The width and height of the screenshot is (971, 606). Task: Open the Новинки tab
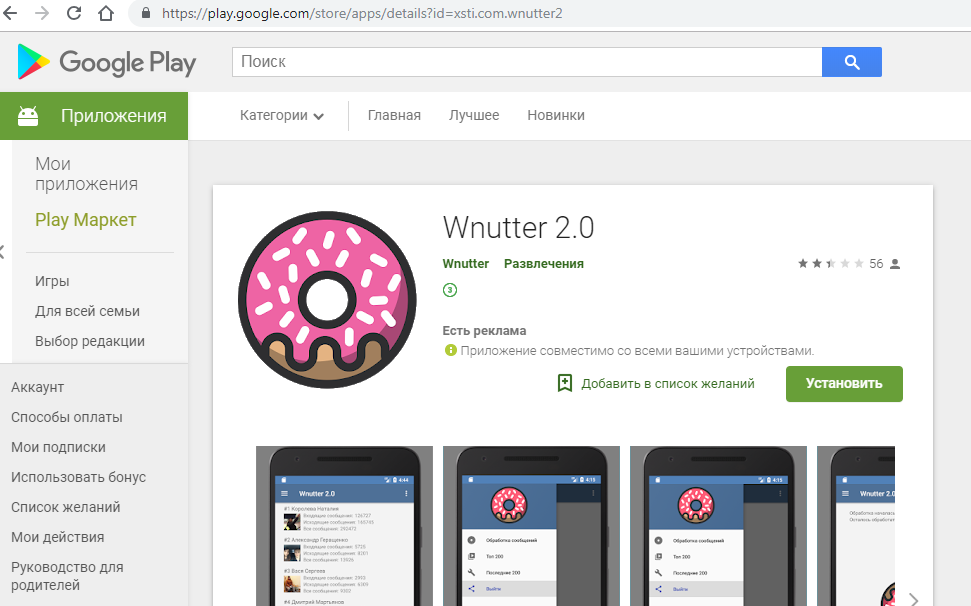click(x=555, y=116)
